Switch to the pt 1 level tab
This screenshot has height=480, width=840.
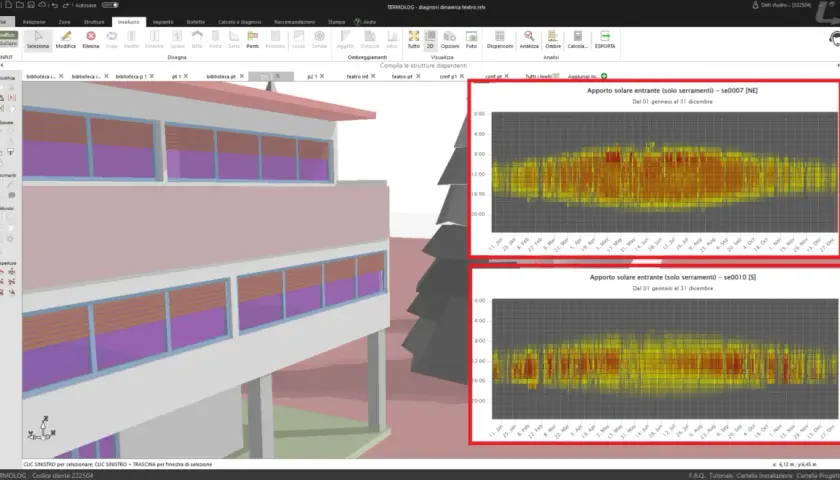(x=176, y=77)
